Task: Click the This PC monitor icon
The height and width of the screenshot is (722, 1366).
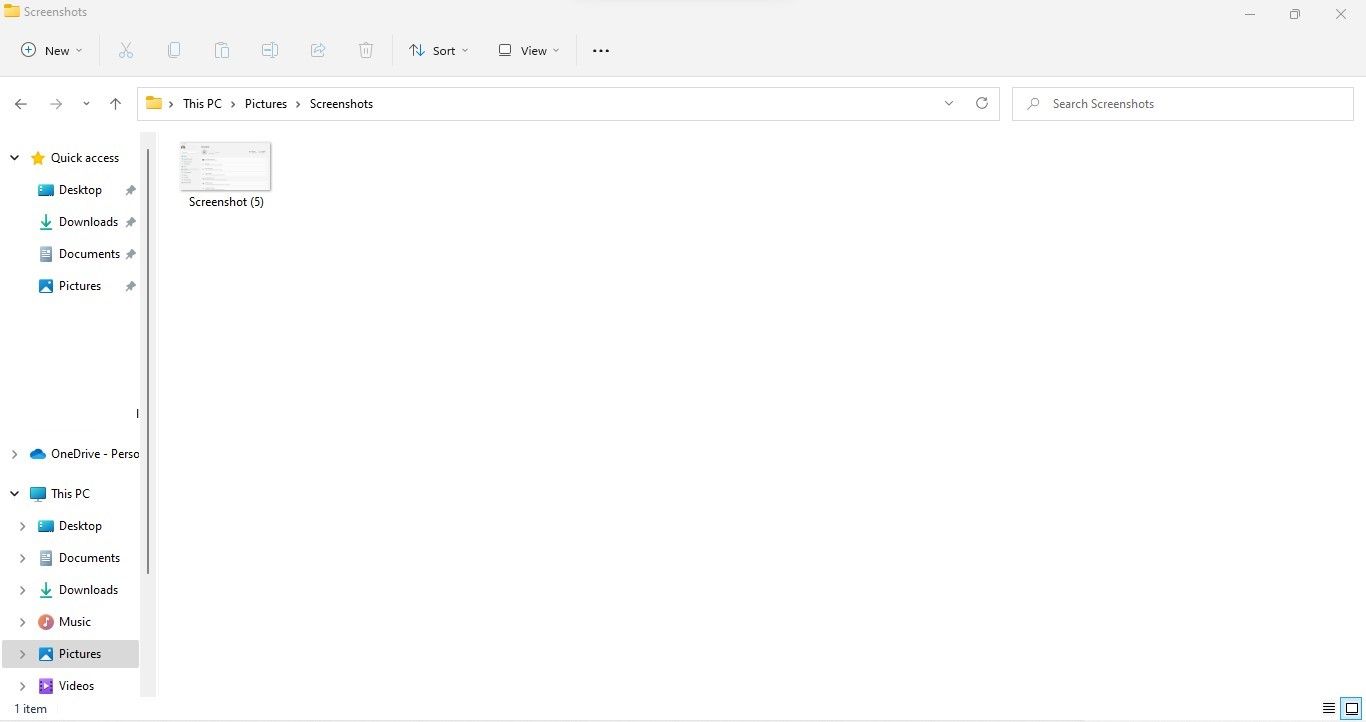Action: (38, 494)
